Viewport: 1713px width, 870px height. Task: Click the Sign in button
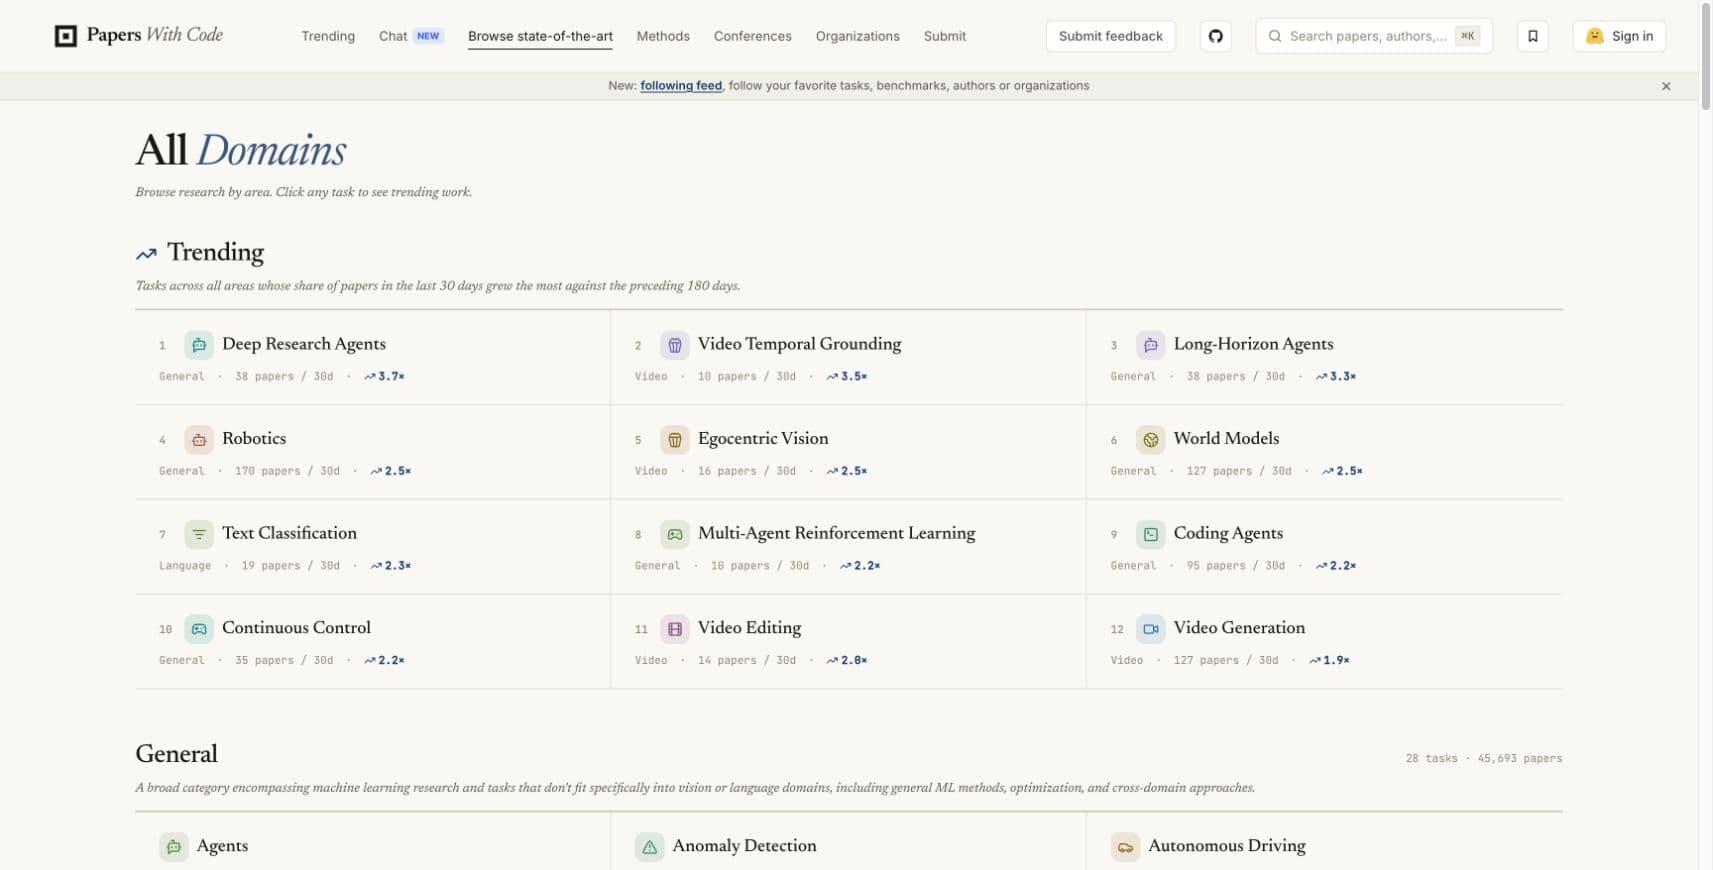[x=1619, y=36]
